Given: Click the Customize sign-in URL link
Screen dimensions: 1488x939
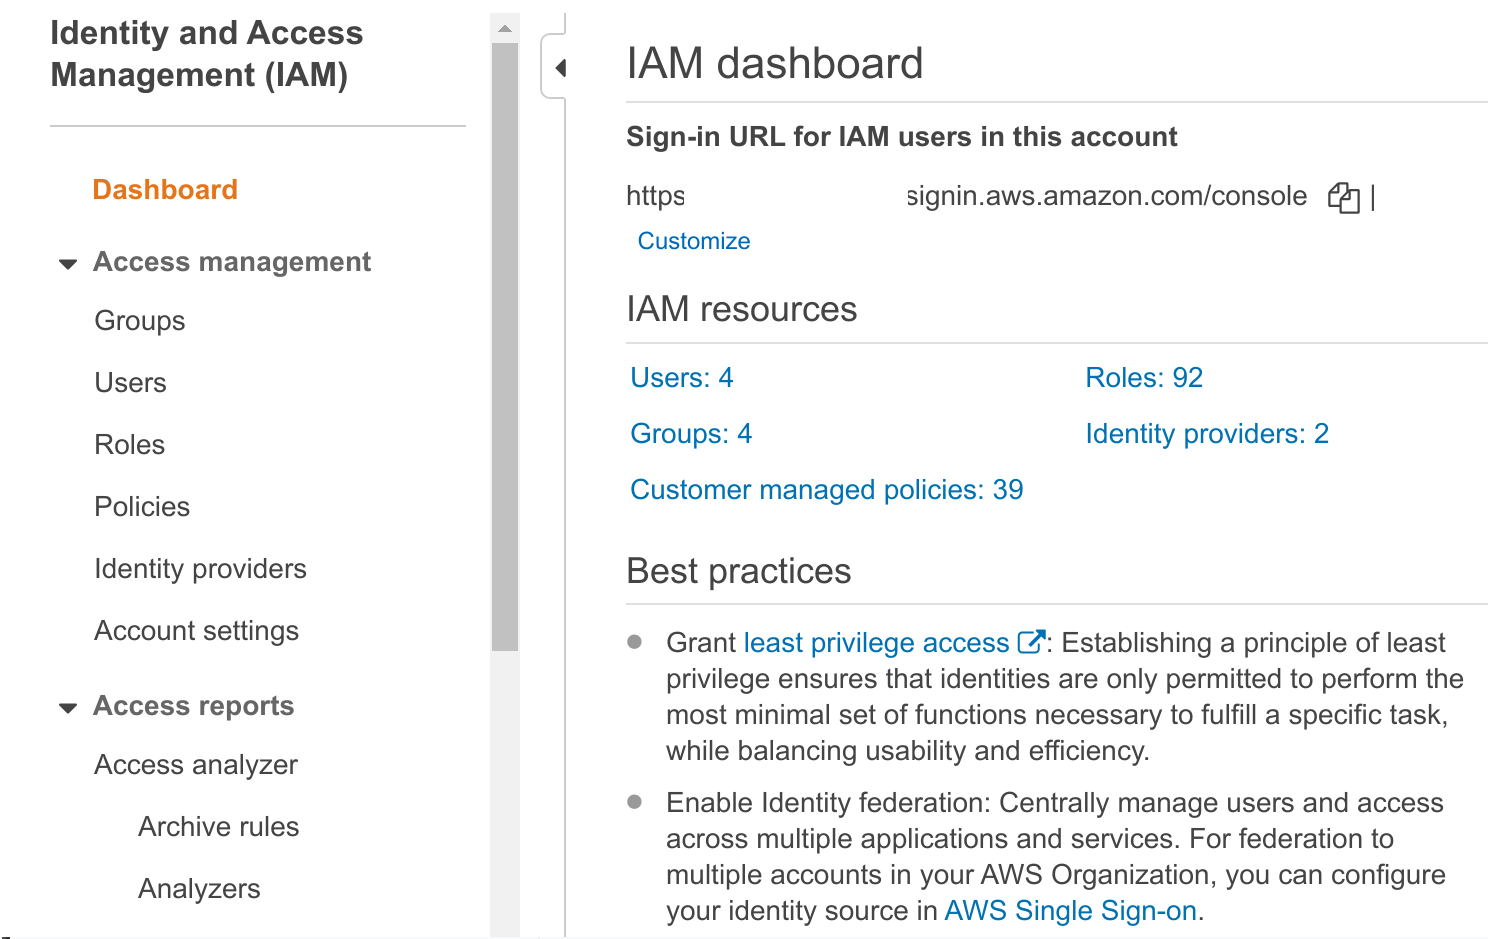Looking at the screenshot, I should click(694, 241).
